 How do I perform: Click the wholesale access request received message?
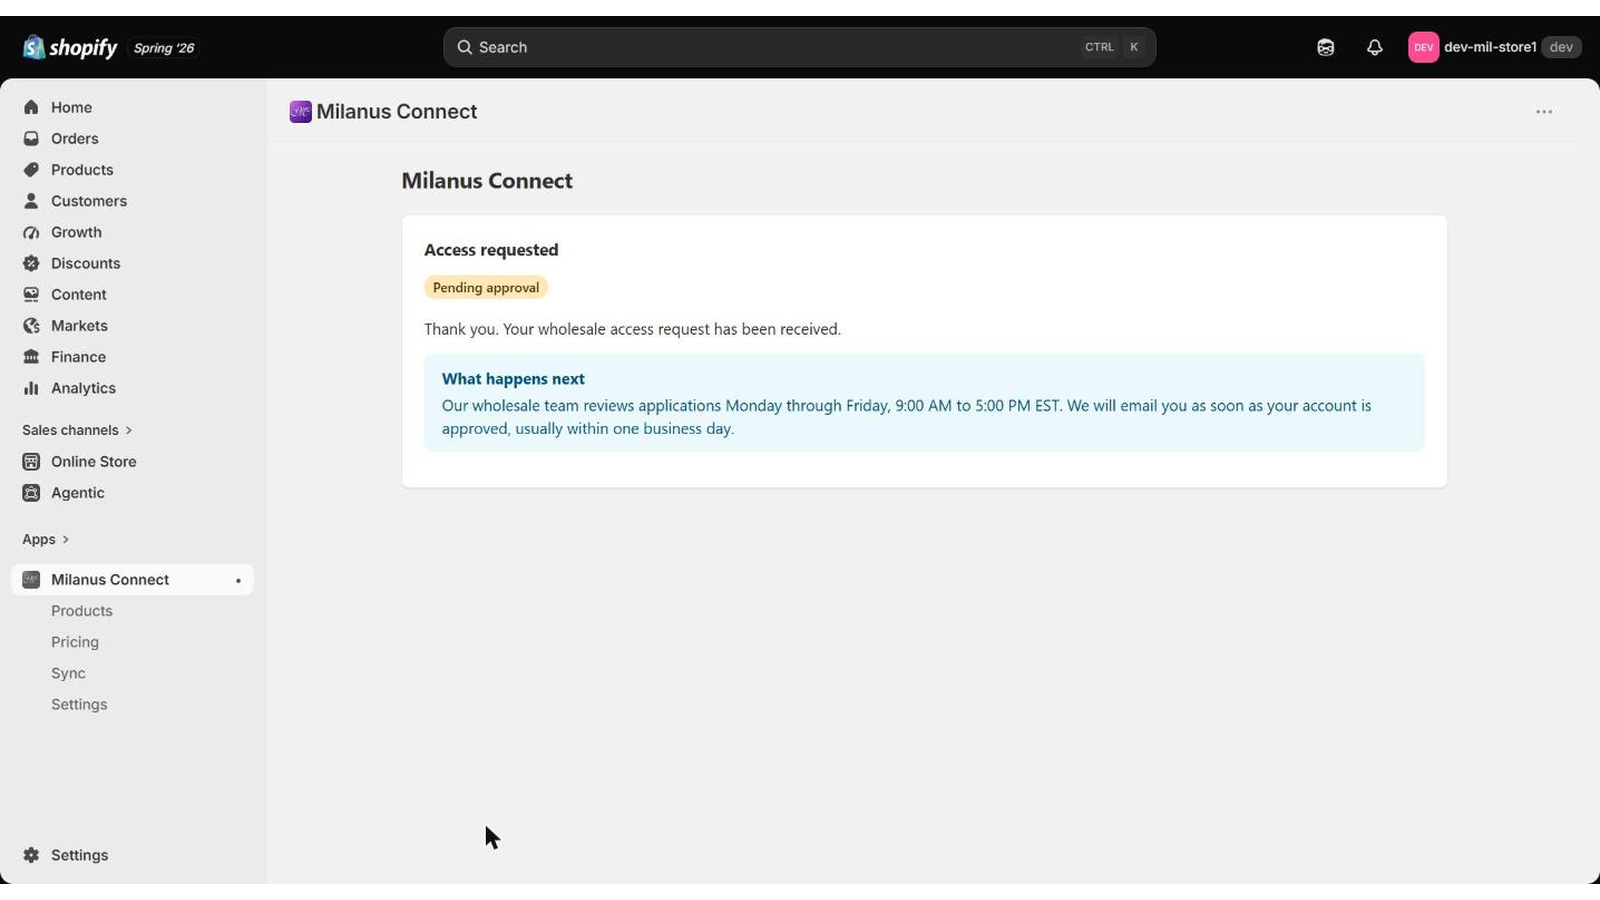tap(632, 329)
